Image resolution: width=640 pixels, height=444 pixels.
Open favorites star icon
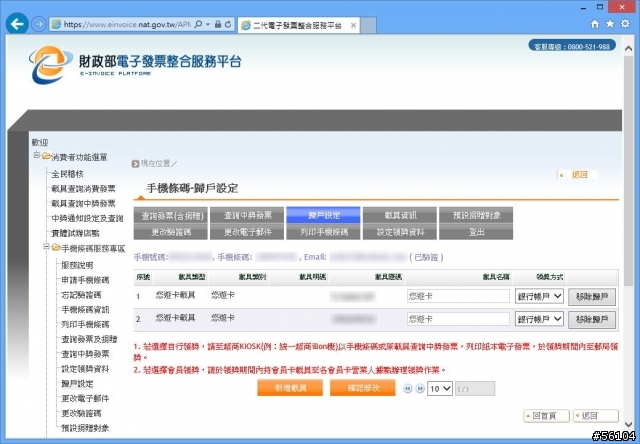point(610,24)
